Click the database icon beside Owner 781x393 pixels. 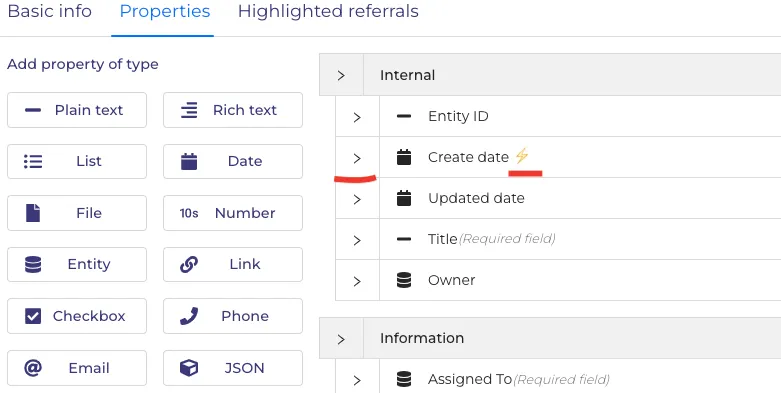404,280
